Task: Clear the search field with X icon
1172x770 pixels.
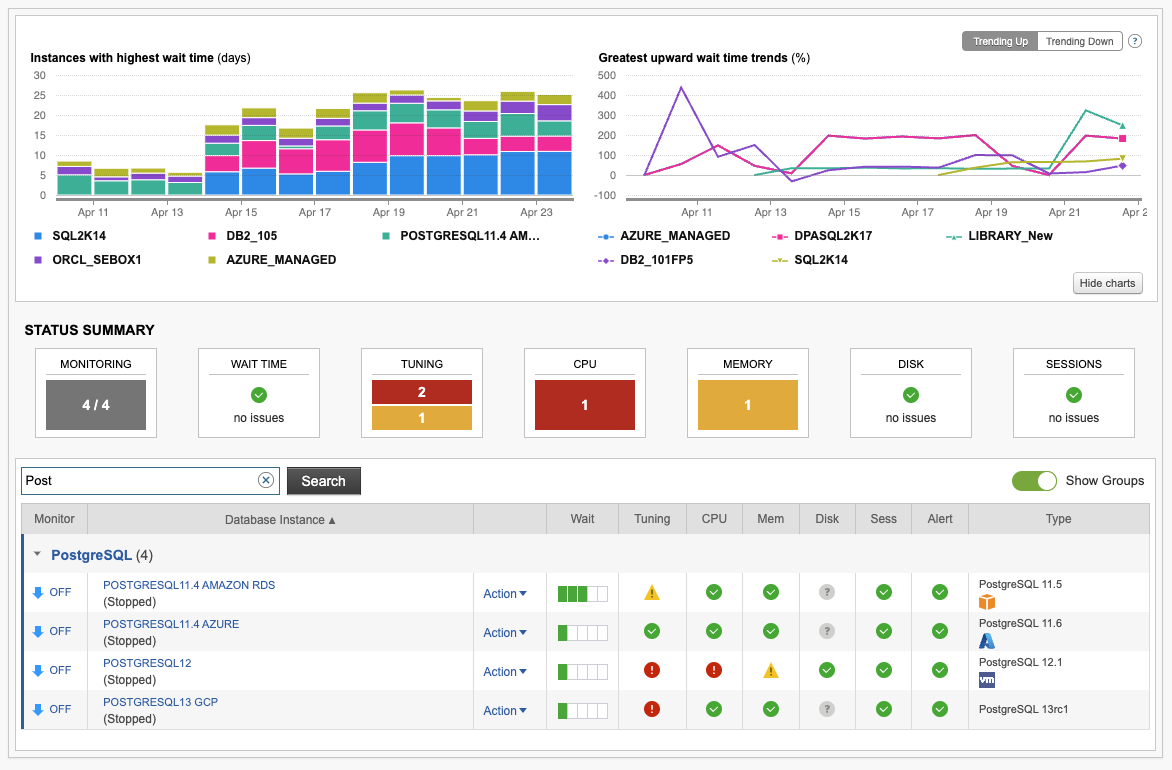Action: point(265,480)
